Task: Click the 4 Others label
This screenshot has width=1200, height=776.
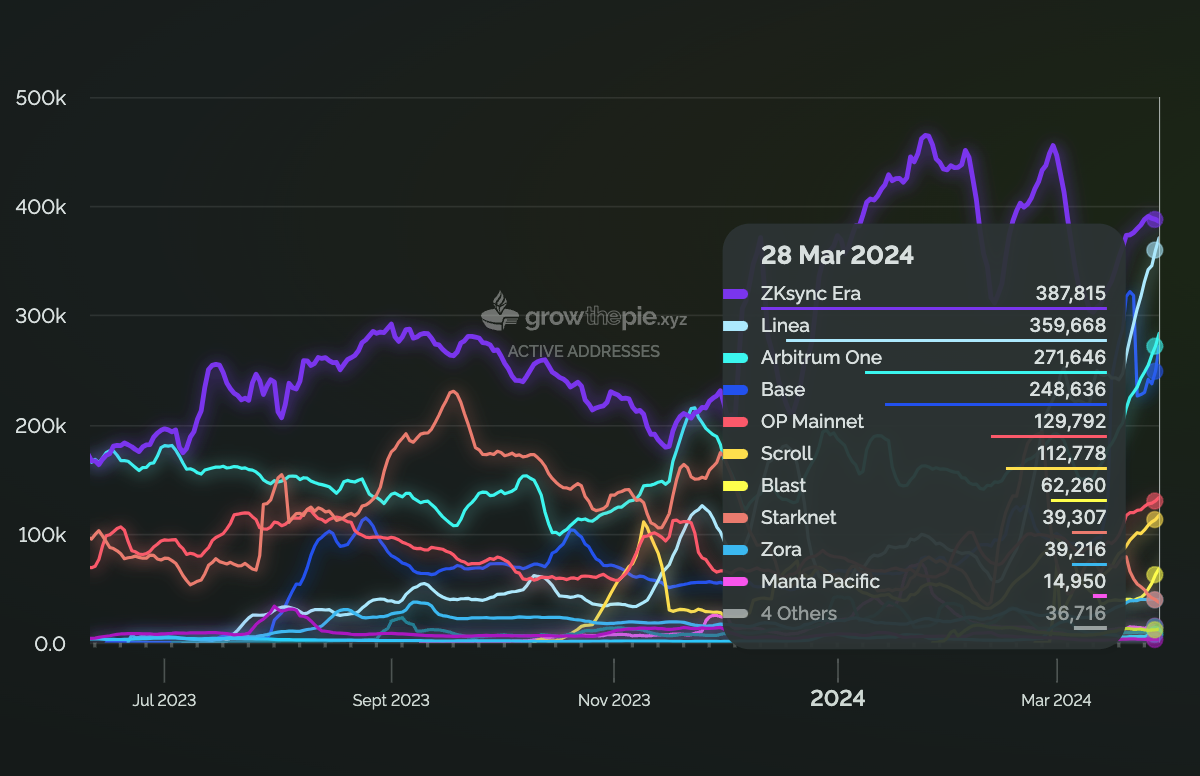Action: coord(799,614)
